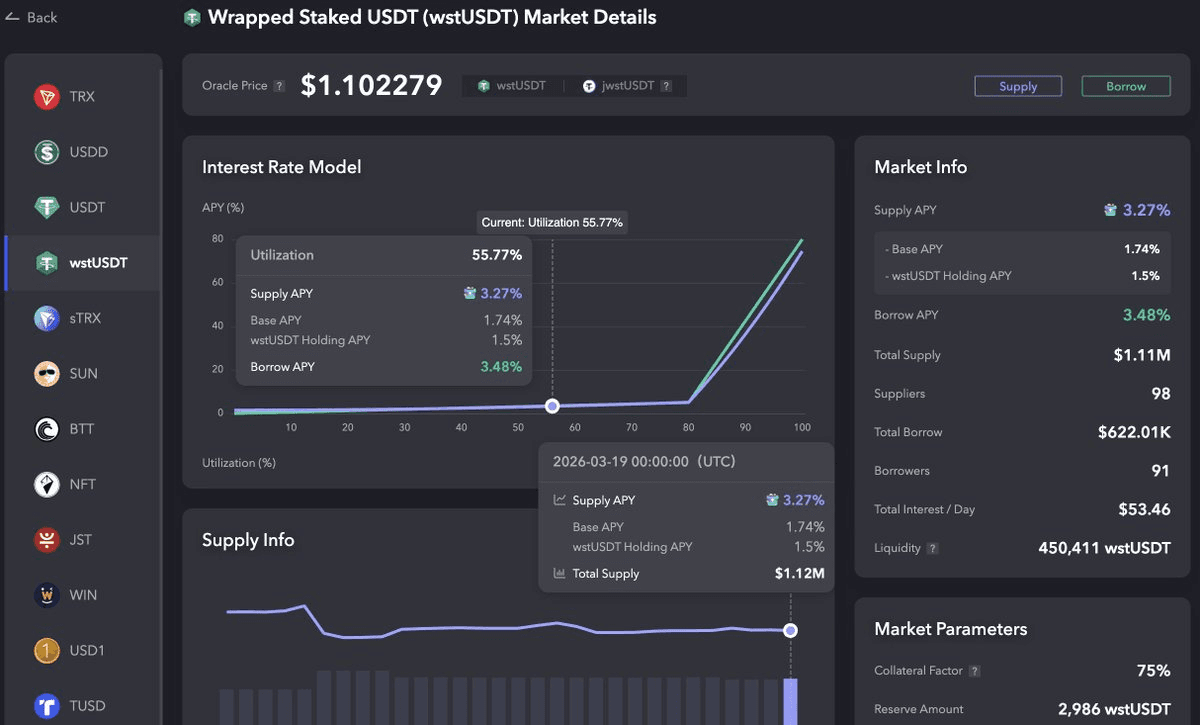Screen dimensions: 1200x725
Task: Switch to the USDT market
Action: [86, 208]
